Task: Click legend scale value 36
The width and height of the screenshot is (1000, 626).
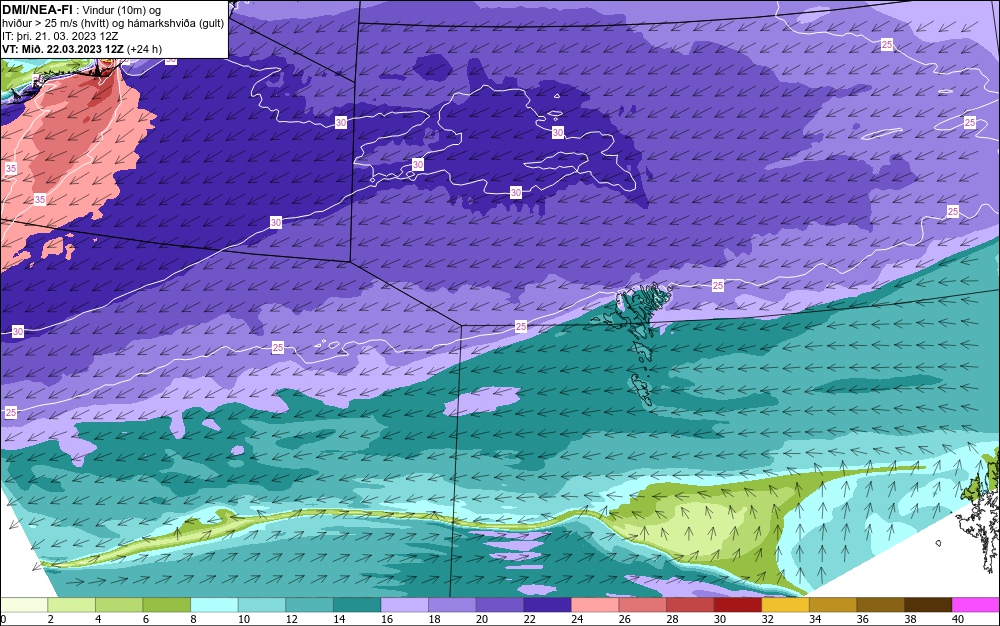Action: [x=862, y=619]
